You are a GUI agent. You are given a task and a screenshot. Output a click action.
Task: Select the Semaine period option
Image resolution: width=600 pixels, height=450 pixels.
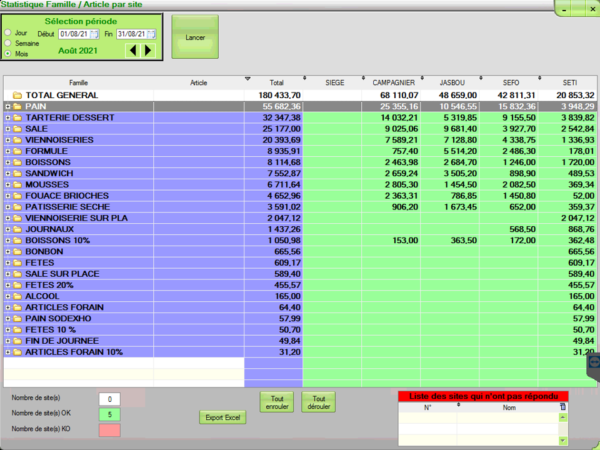click(7, 43)
